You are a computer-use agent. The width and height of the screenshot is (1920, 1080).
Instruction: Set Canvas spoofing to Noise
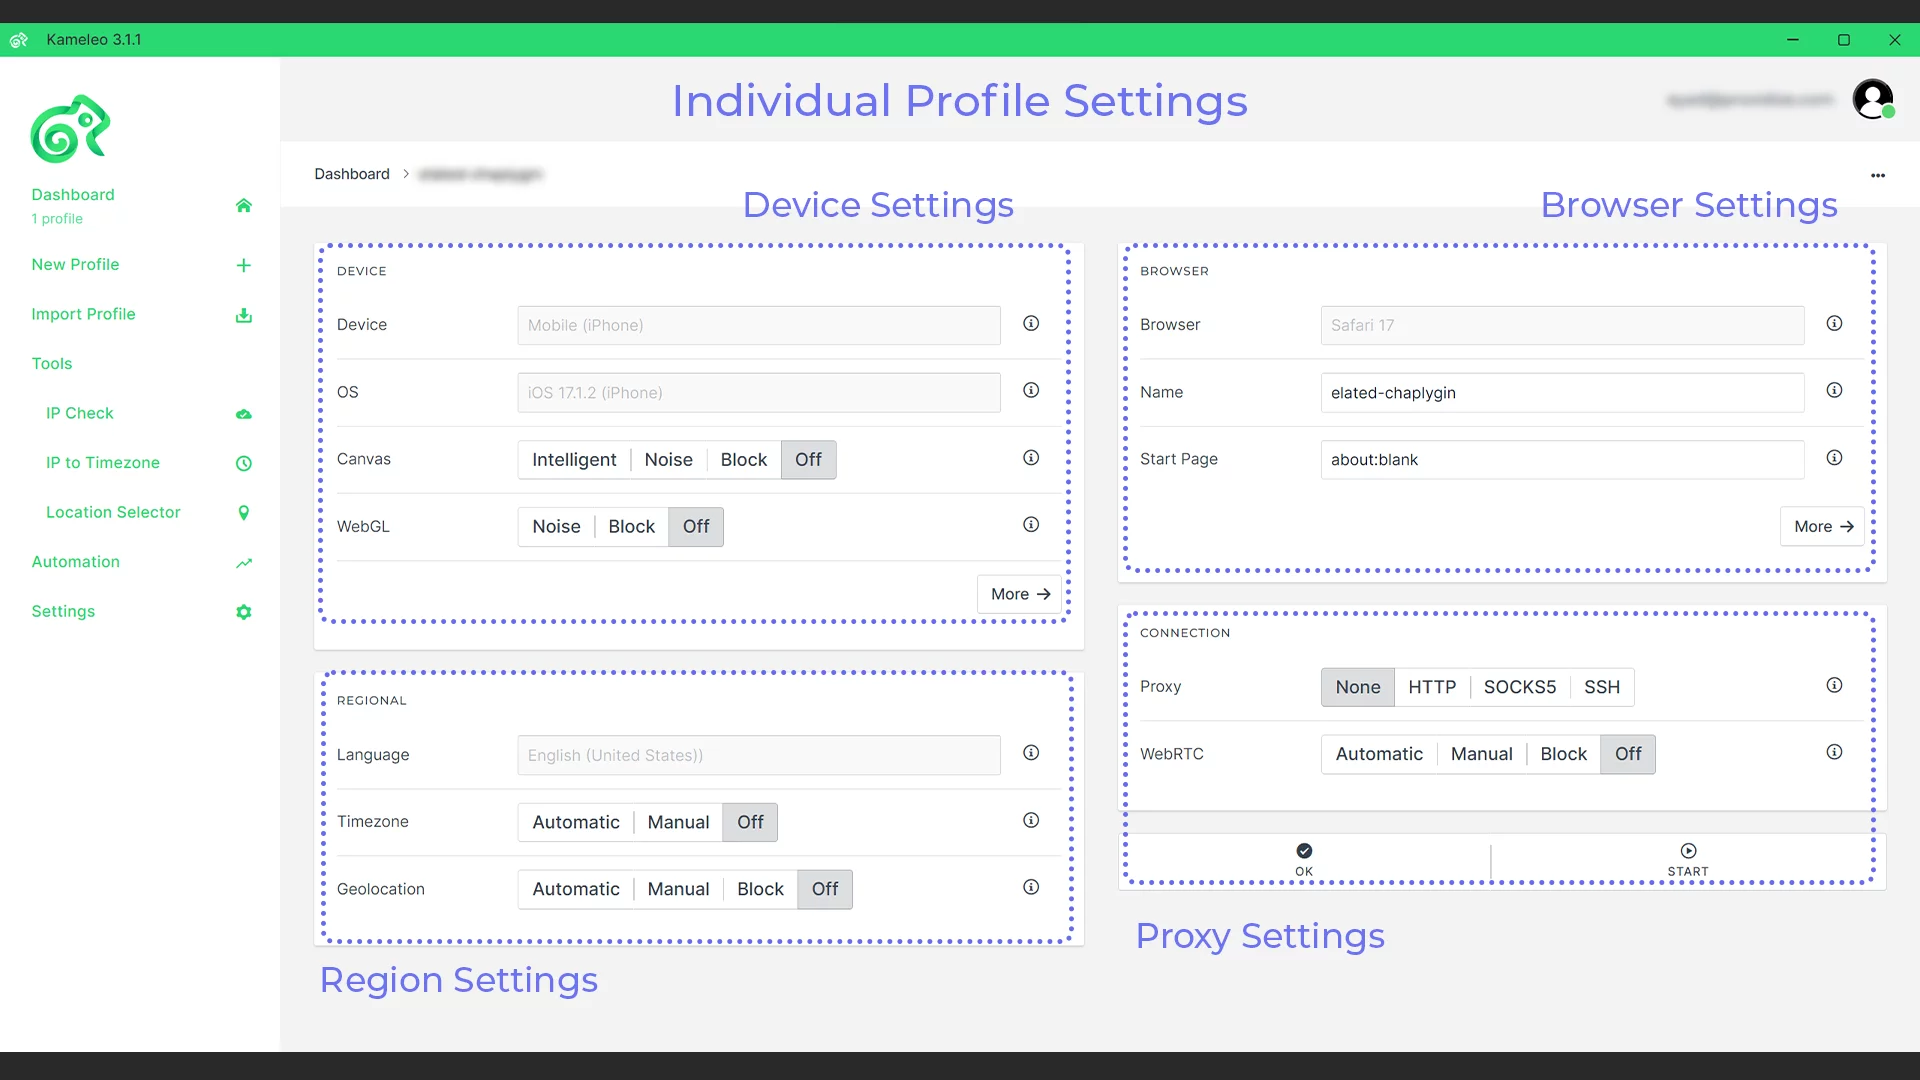pos(669,459)
